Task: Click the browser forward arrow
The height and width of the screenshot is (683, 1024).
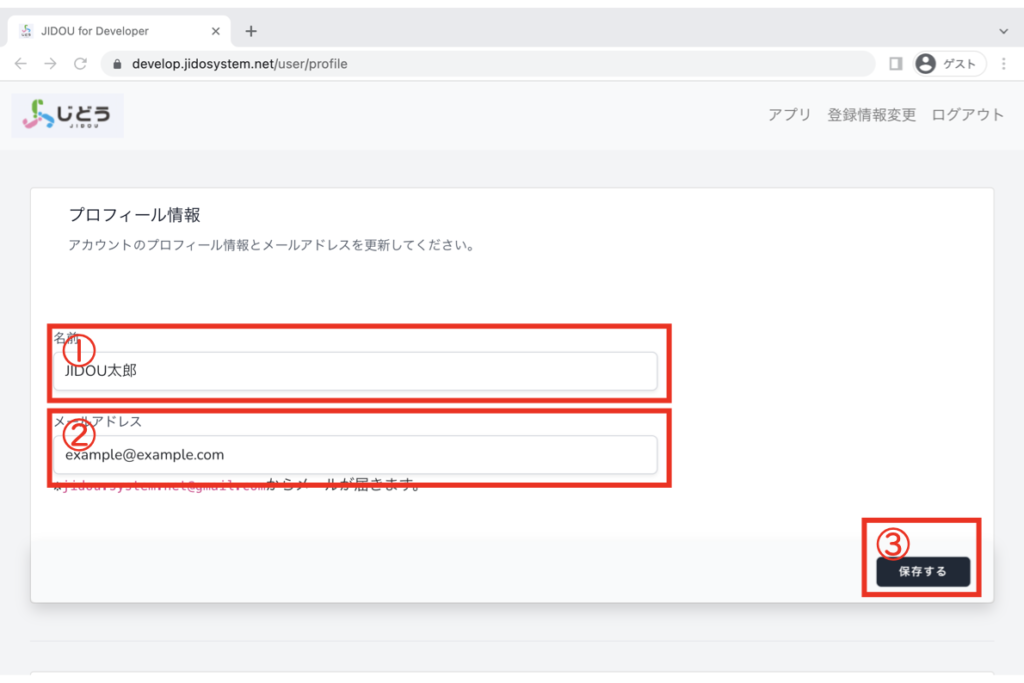Action: 50,64
